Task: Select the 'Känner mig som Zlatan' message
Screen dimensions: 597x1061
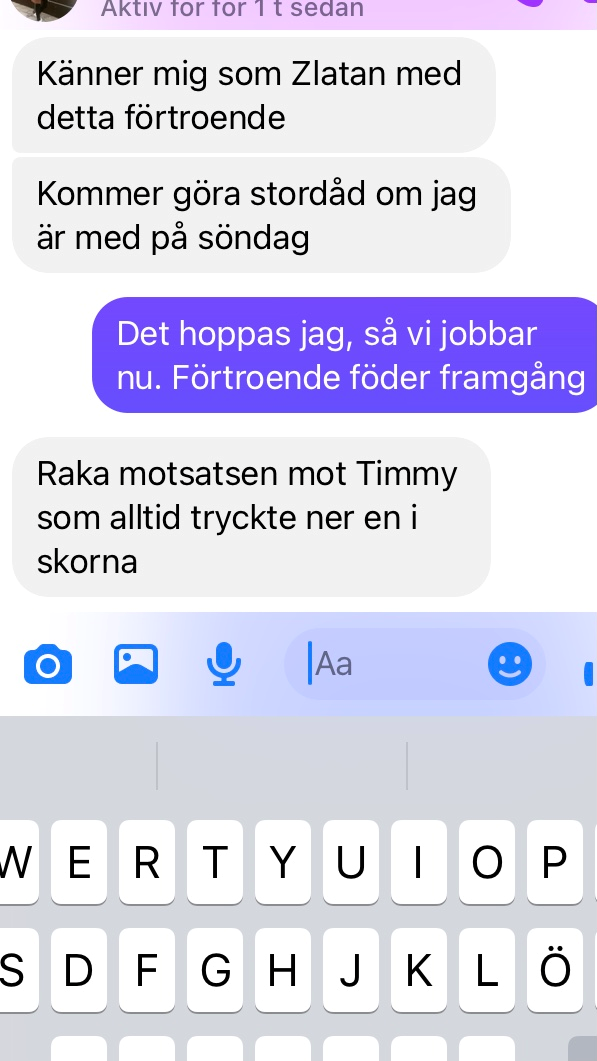Action: click(x=254, y=95)
